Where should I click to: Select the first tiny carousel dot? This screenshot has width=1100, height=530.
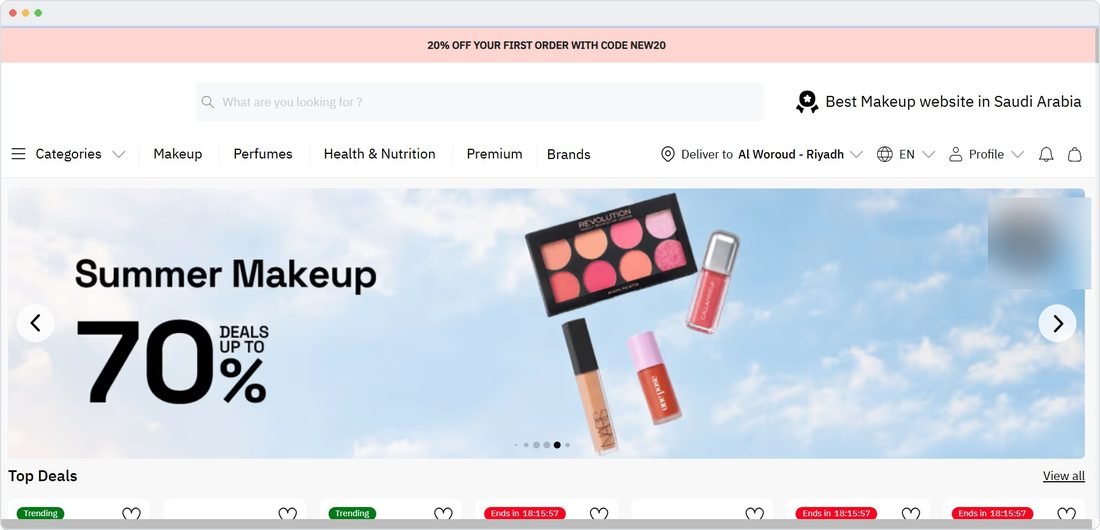516,444
